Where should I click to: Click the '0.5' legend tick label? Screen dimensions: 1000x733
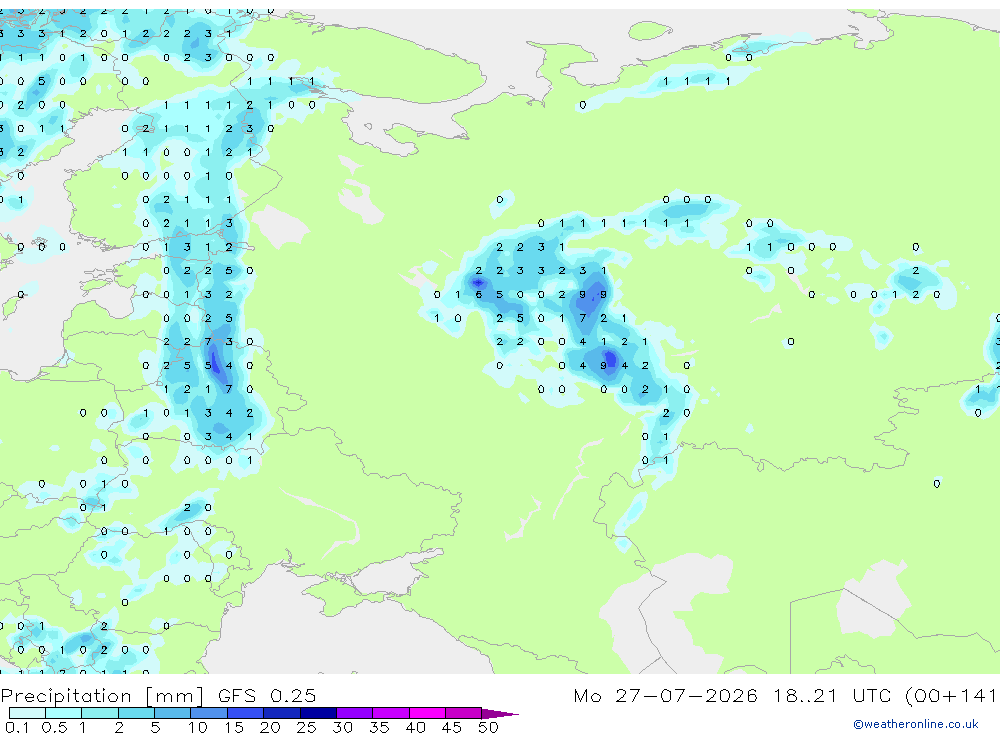(54, 727)
